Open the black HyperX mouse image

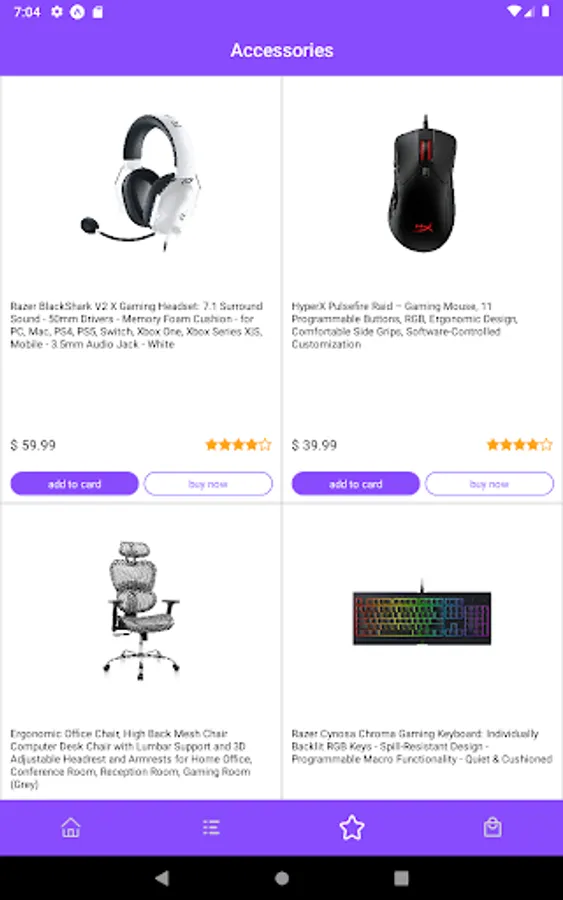(x=422, y=183)
